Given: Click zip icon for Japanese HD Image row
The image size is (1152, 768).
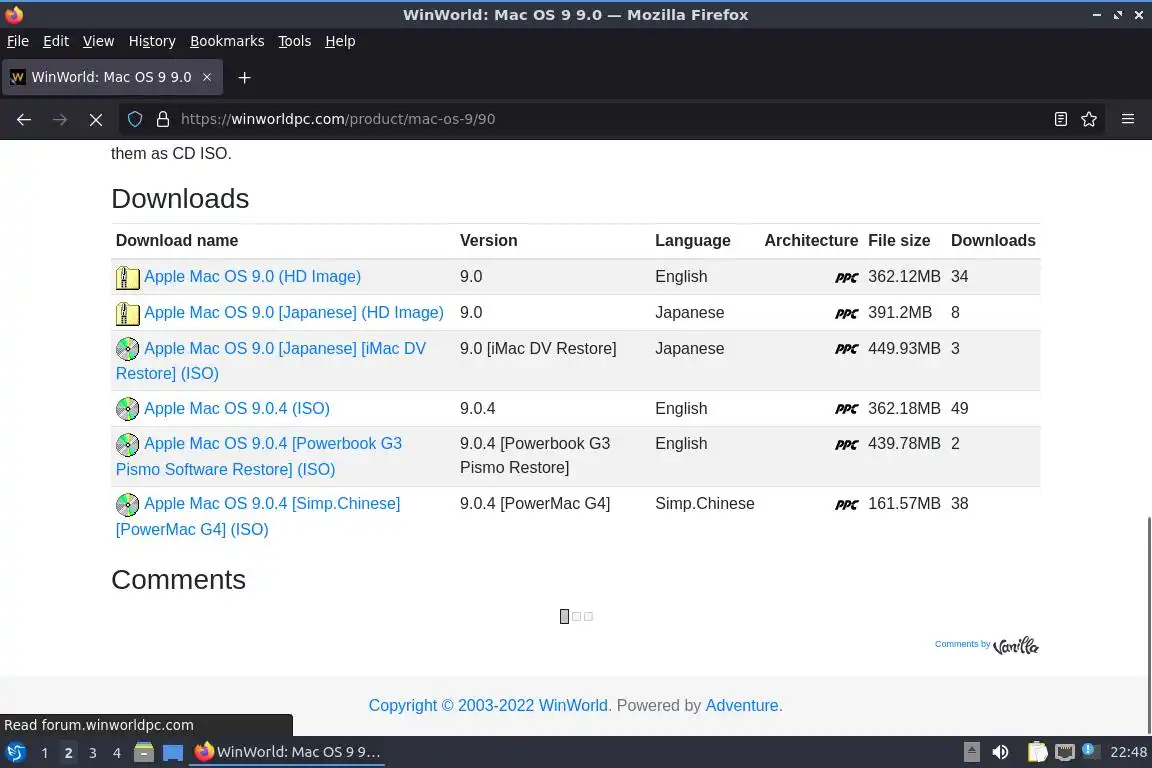Looking at the screenshot, I should point(127,313).
